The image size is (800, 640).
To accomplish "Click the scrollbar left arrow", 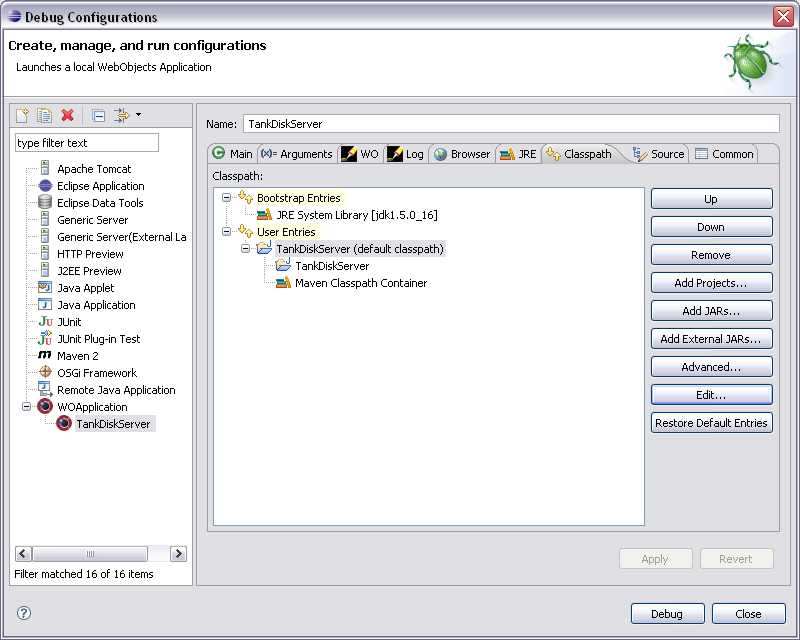I will pos(23,554).
